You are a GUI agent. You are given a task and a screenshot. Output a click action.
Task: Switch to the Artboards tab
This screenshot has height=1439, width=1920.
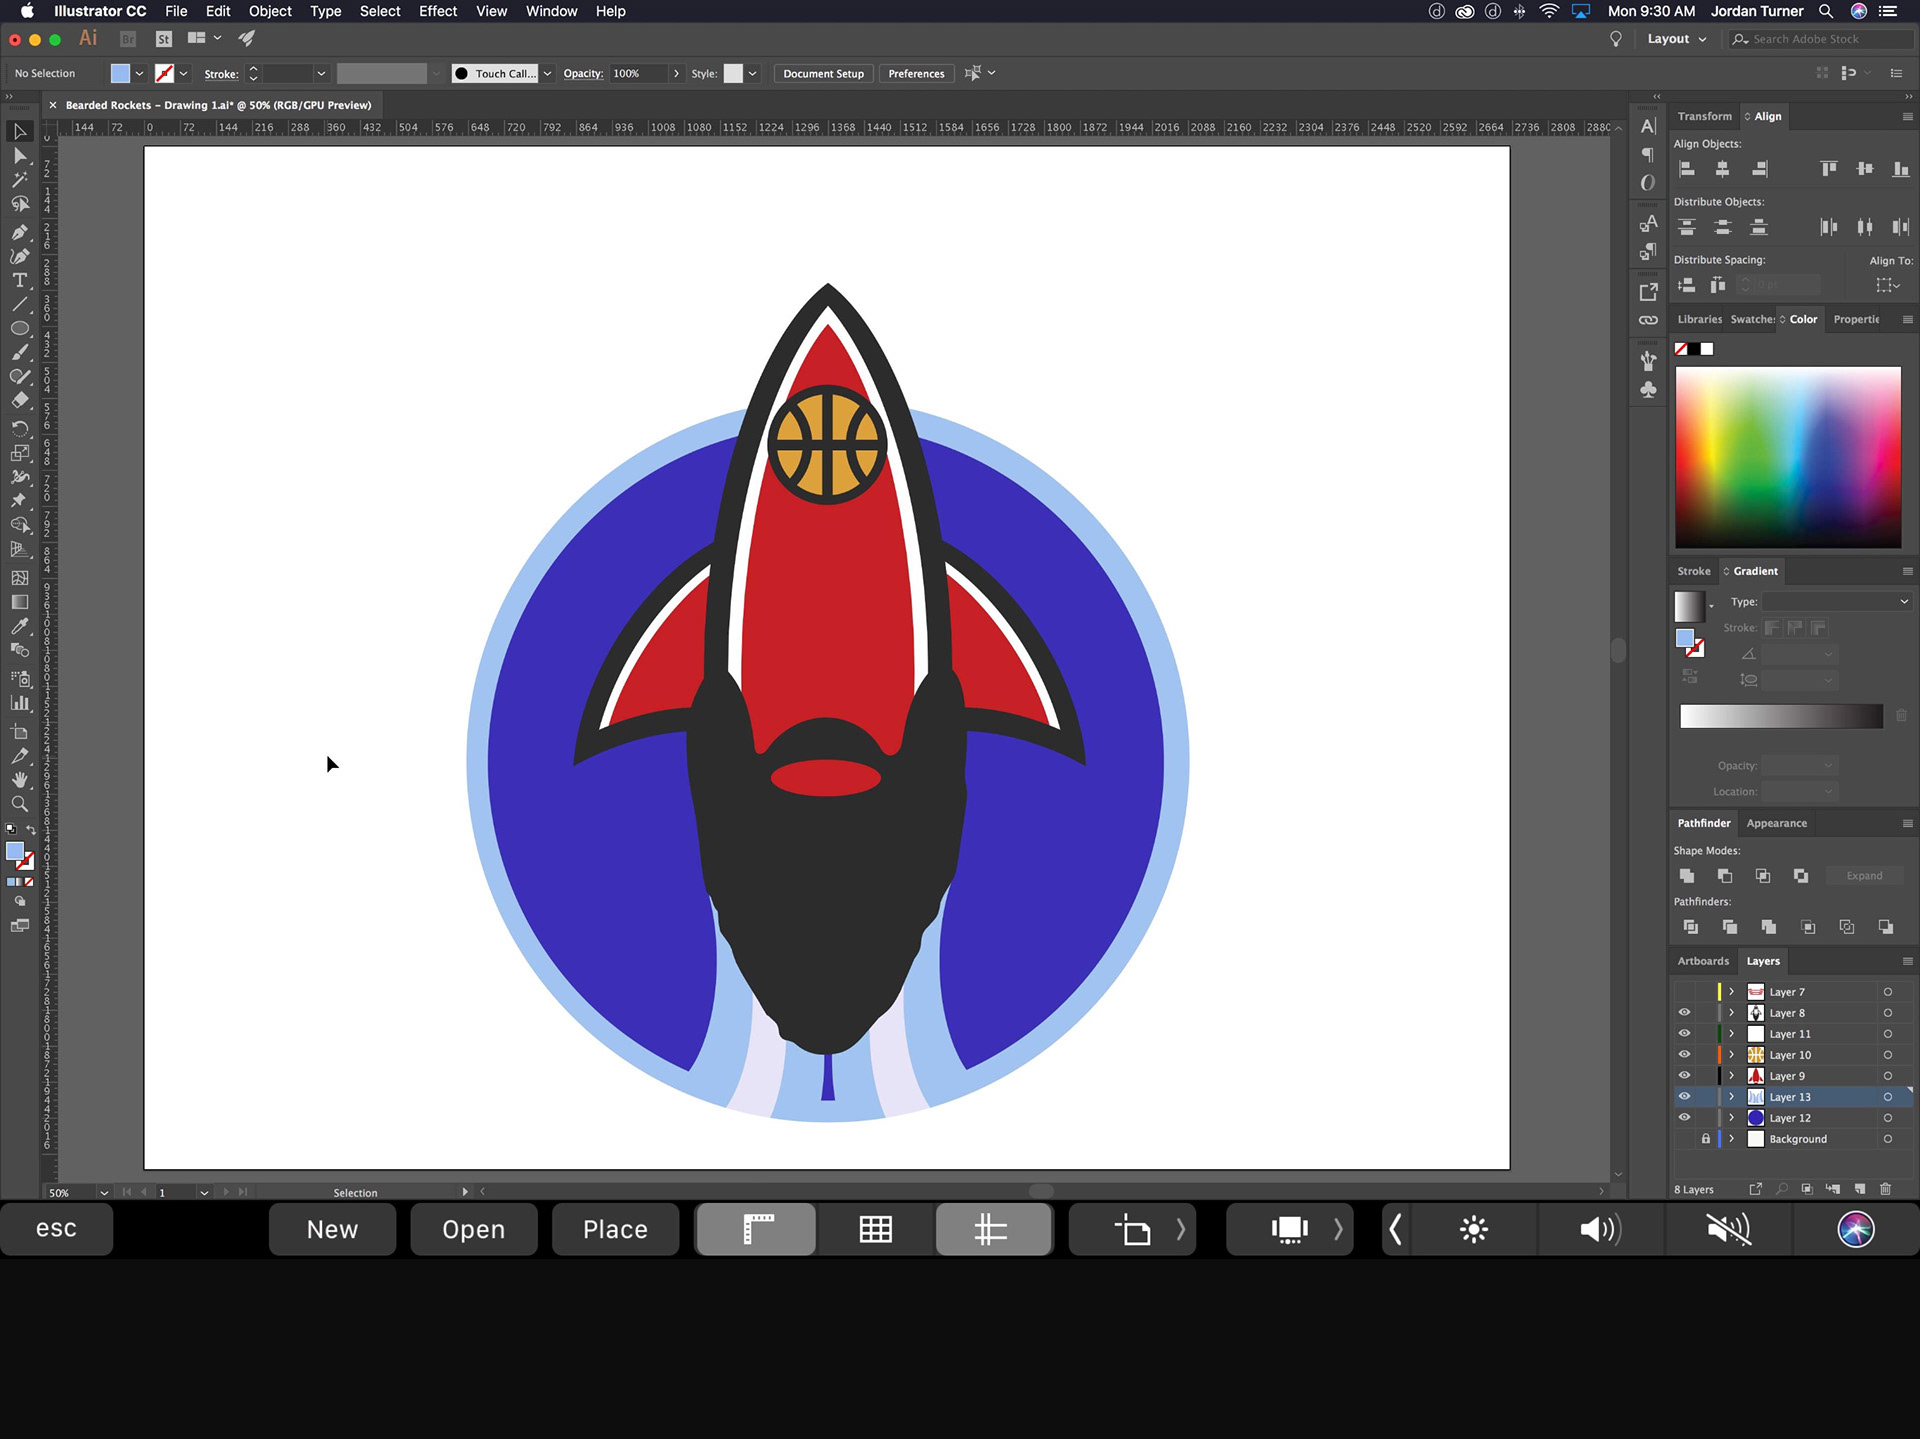[1702, 961]
